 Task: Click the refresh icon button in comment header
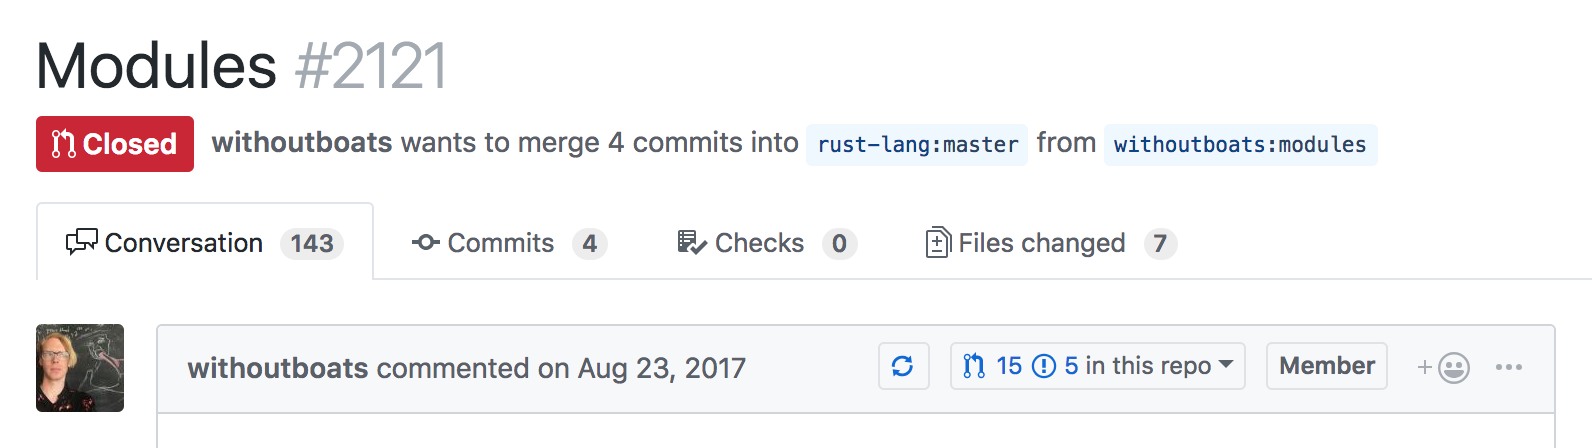click(x=903, y=366)
